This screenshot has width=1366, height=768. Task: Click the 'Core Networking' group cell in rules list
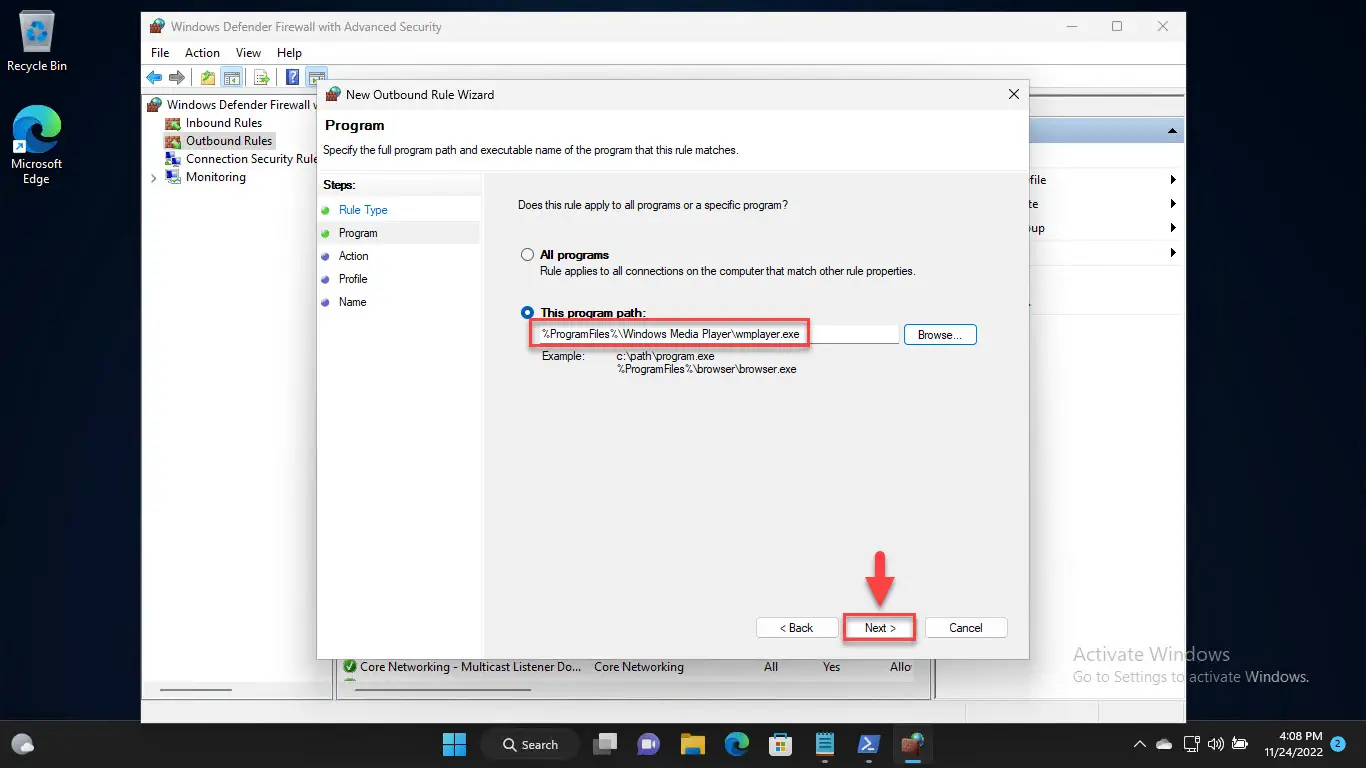pyautogui.click(x=639, y=667)
